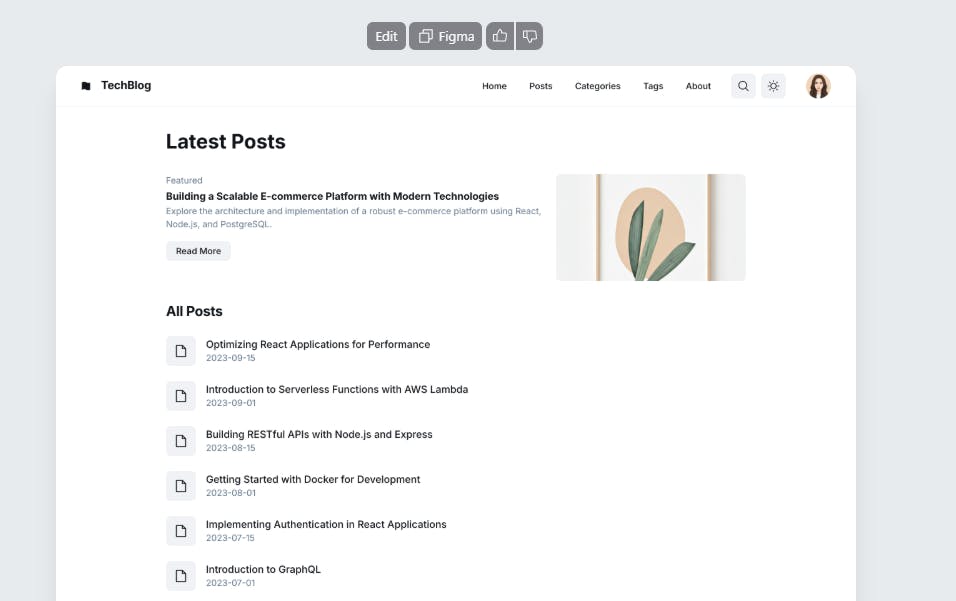Image resolution: width=956 pixels, height=601 pixels.
Task: Click the featured plant artwork image
Action: pos(650,227)
